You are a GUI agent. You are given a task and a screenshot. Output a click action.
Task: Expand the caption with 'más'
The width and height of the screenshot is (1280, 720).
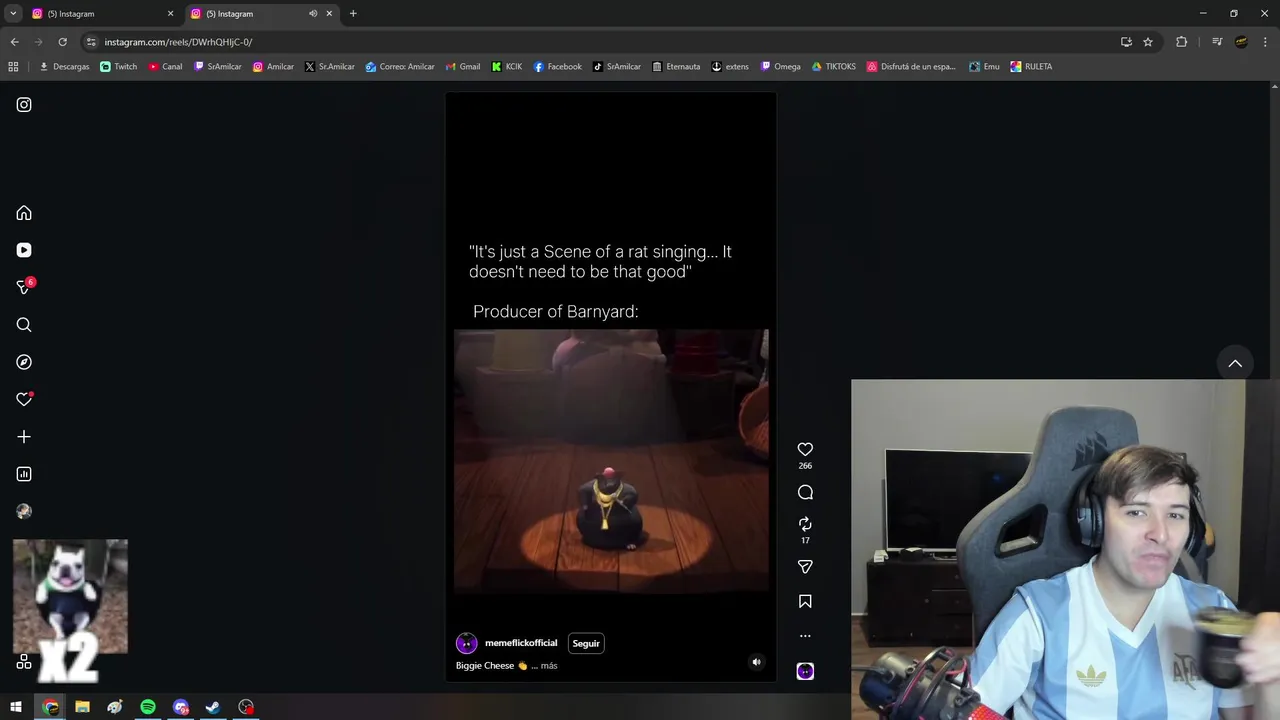click(x=548, y=666)
